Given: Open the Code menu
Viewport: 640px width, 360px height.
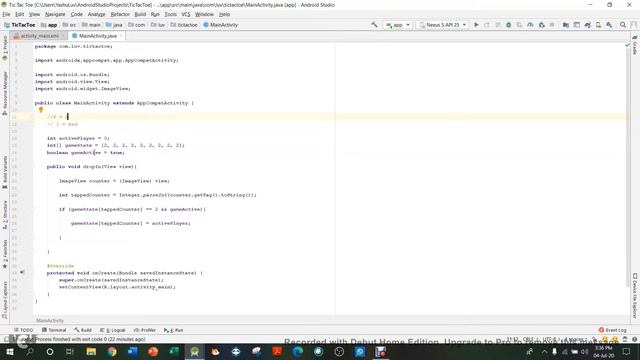Looking at the screenshot, I should (76, 14).
